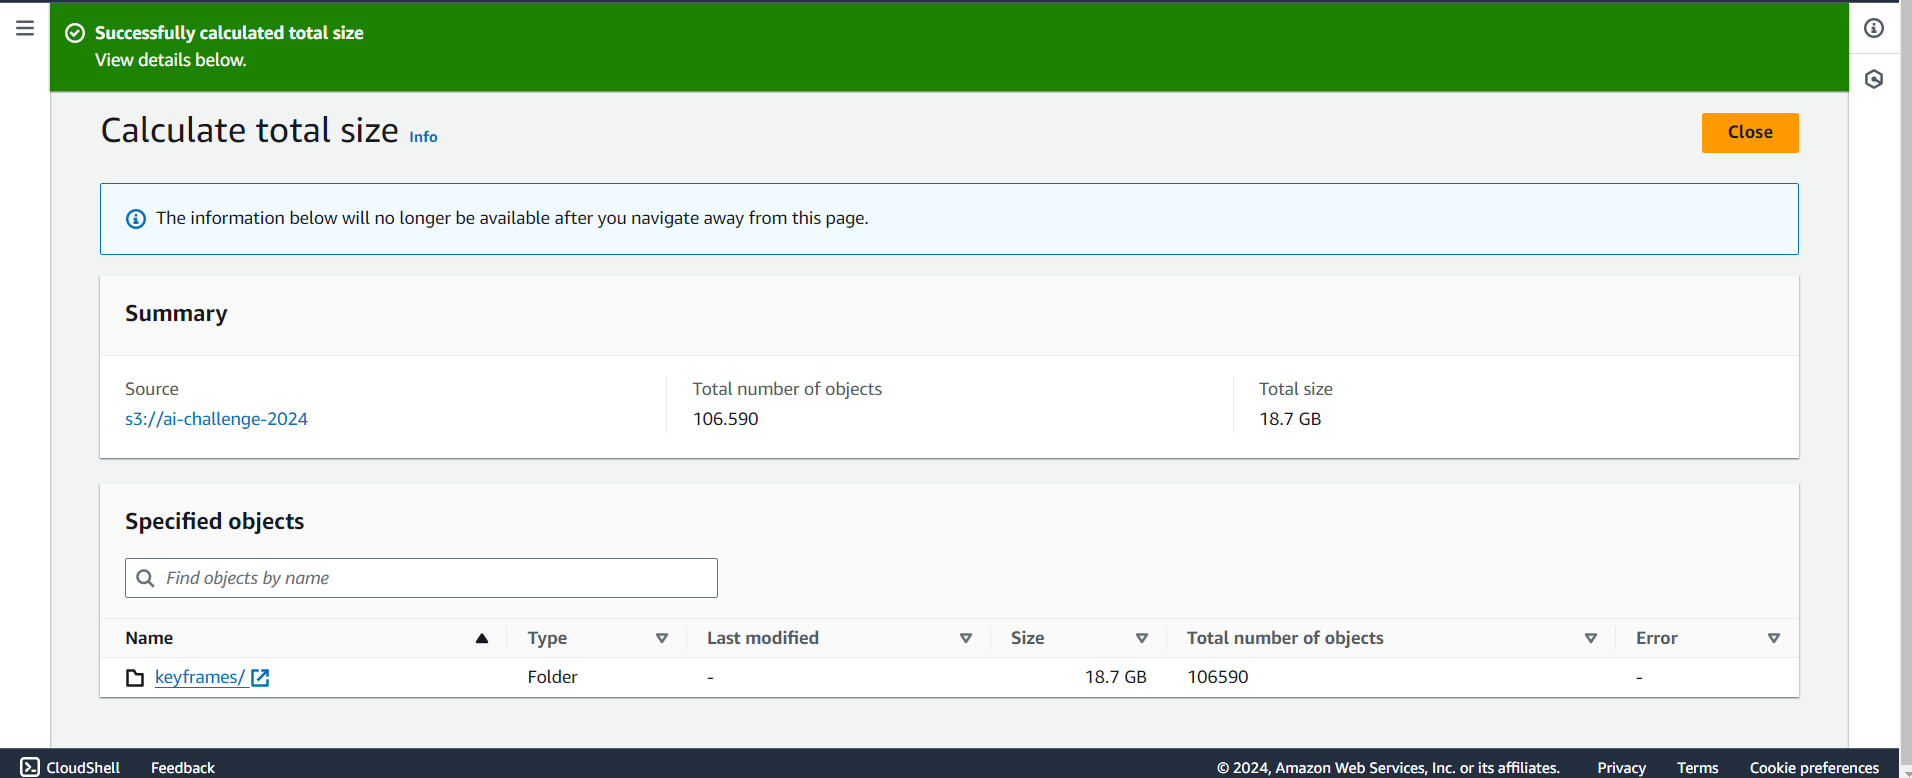
Task: Click the CloudShell terminal icon
Action: [x=30, y=767]
